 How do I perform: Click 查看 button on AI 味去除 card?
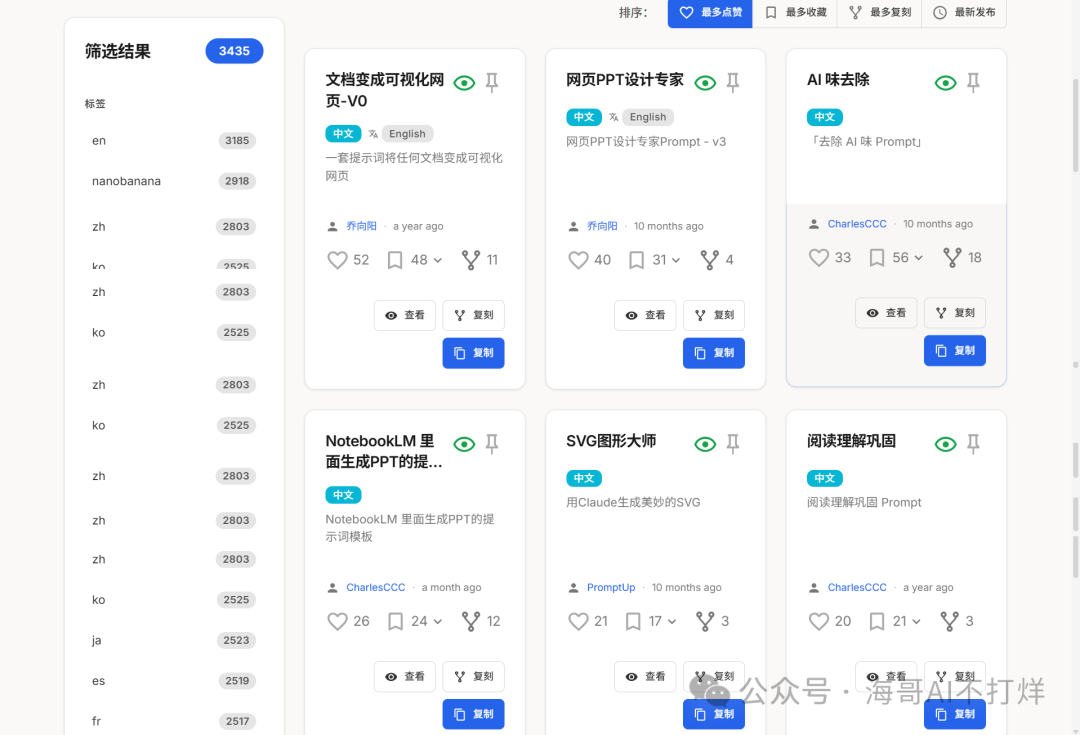coord(886,313)
